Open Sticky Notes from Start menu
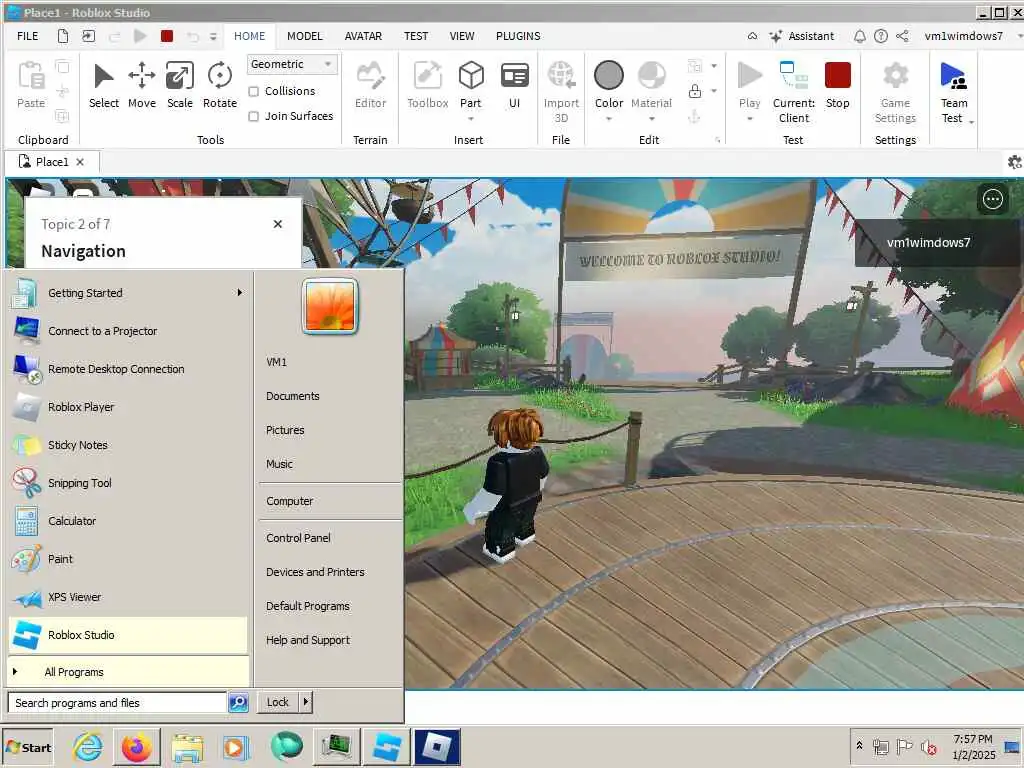Image resolution: width=1024 pixels, height=768 pixels. pos(129,445)
